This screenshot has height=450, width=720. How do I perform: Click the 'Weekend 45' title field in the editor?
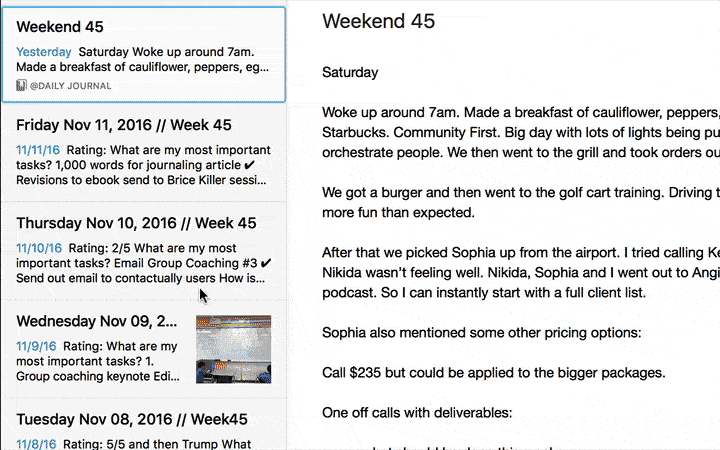click(x=378, y=21)
